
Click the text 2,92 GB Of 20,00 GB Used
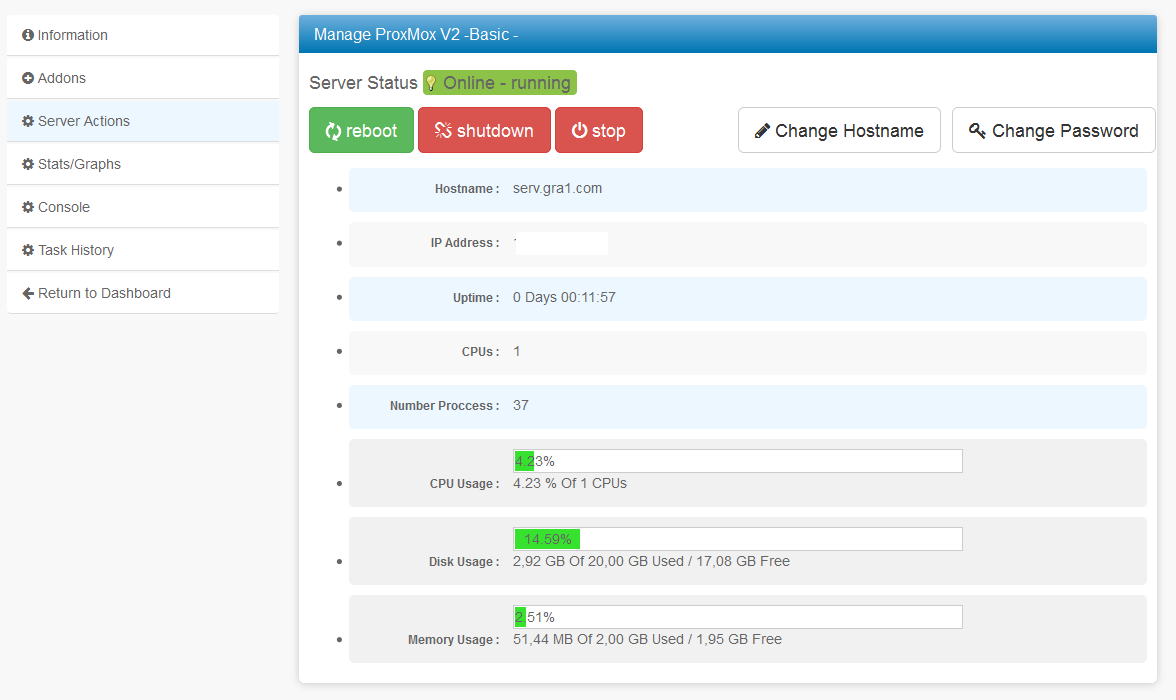click(x=598, y=561)
